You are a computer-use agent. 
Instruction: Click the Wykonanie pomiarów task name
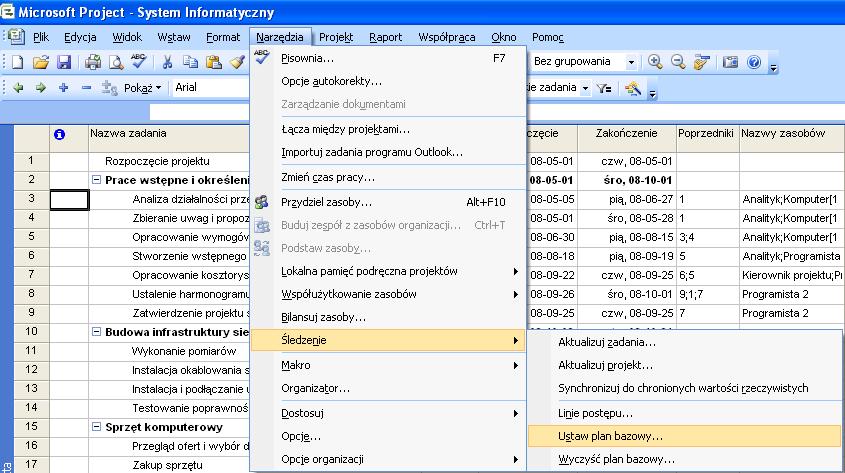click(x=184, y=351)
